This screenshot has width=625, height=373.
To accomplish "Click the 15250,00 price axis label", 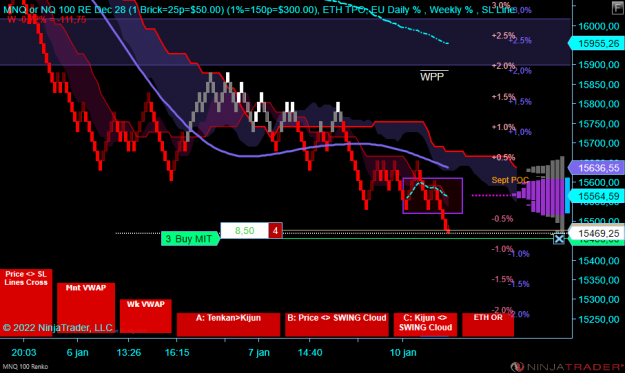I will click(x=598, y=319).
